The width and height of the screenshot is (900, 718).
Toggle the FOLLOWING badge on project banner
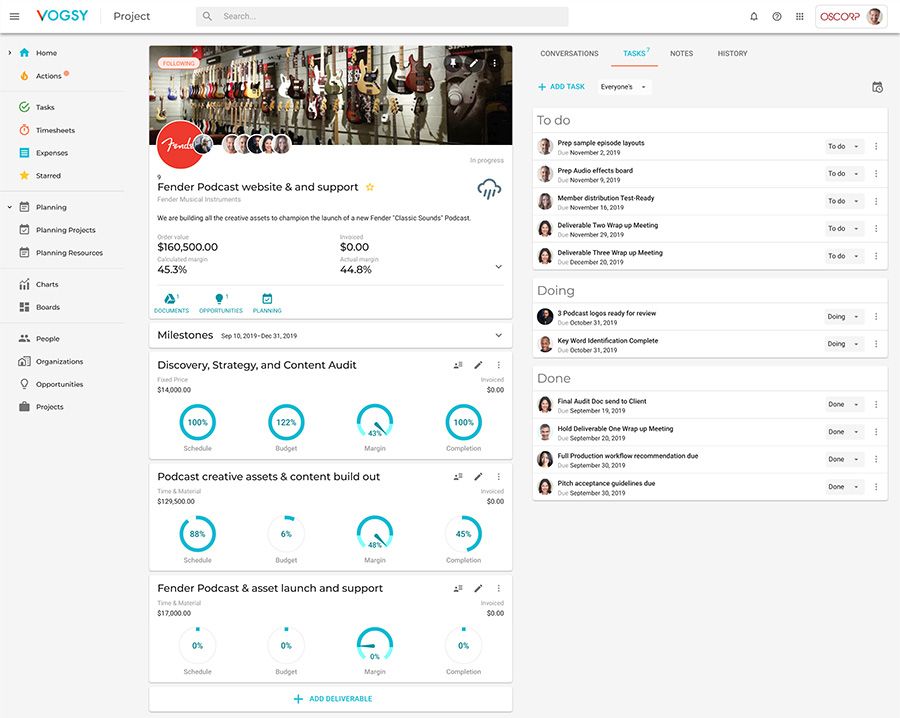(179, 63)
